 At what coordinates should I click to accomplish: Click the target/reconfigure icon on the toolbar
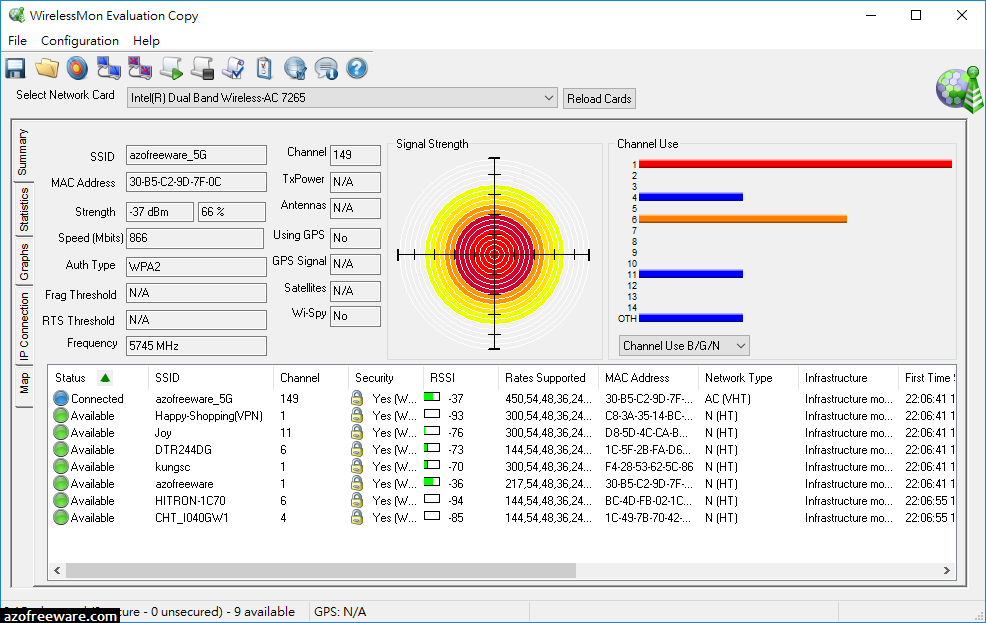coord(76,67)
